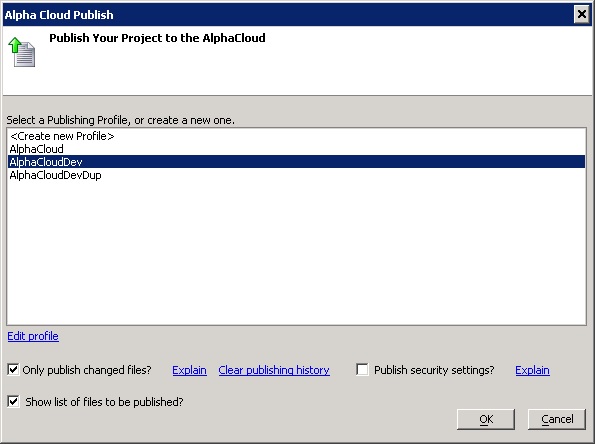The height and width of the screenshot is (444, 595).
Task: Click the Select a Publishing Profile label
Action: pyautogui.click(x=121, y=120)
